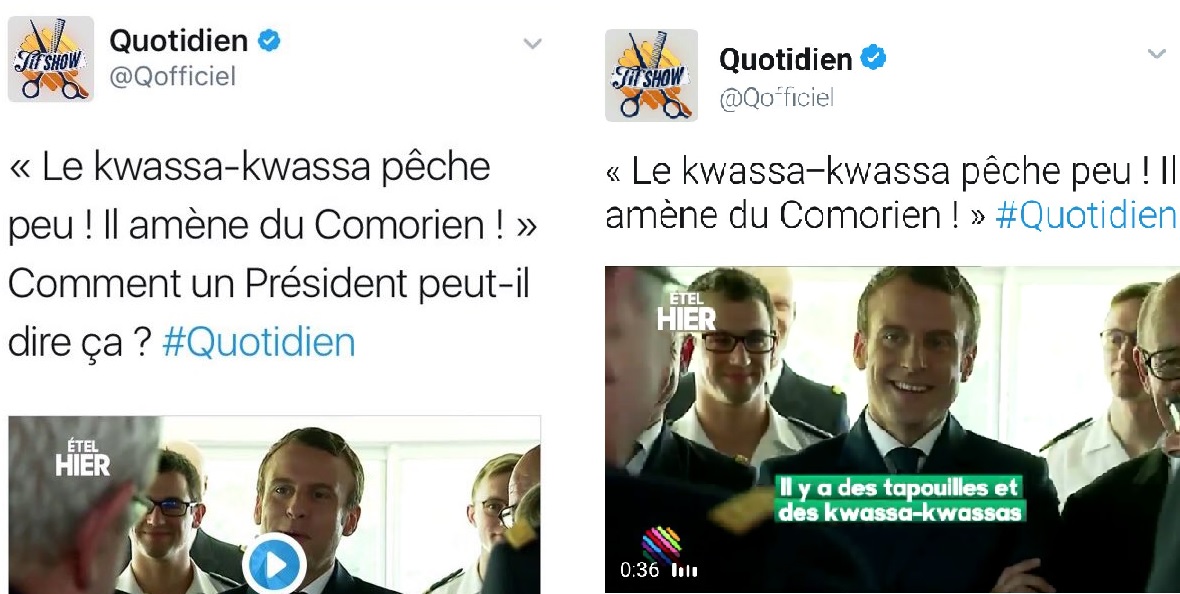Expand left tweet options chevron

532,44
